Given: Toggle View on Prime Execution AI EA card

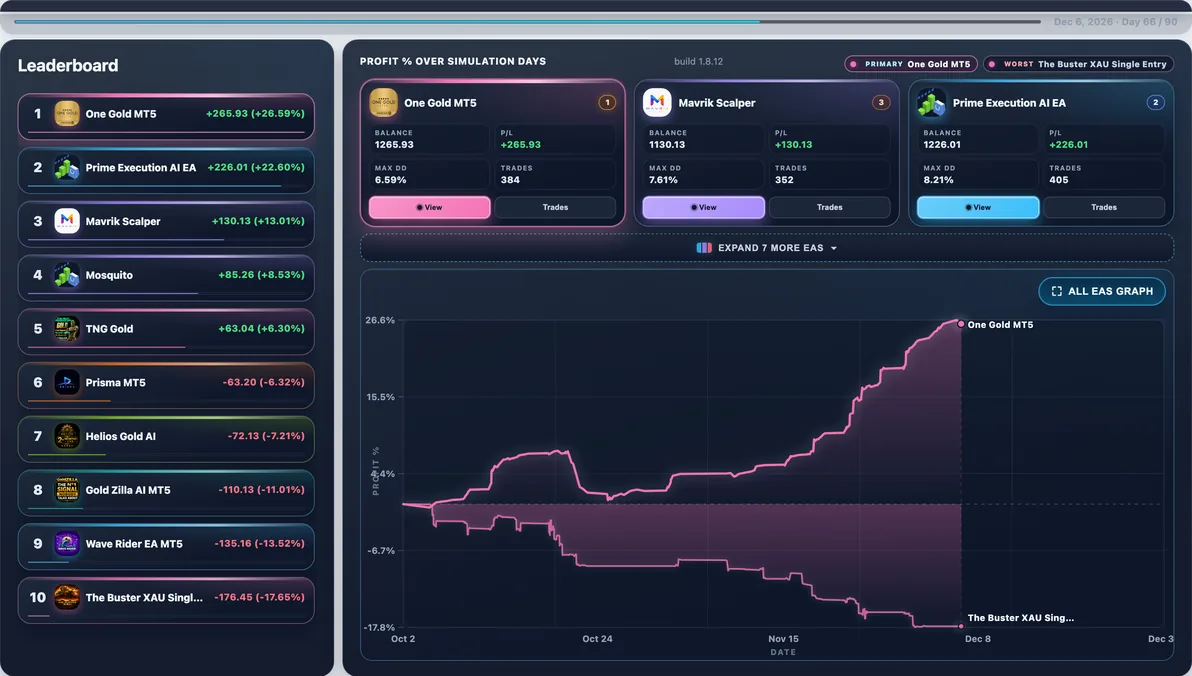Looking at the screenshot, I should [978, 207].
